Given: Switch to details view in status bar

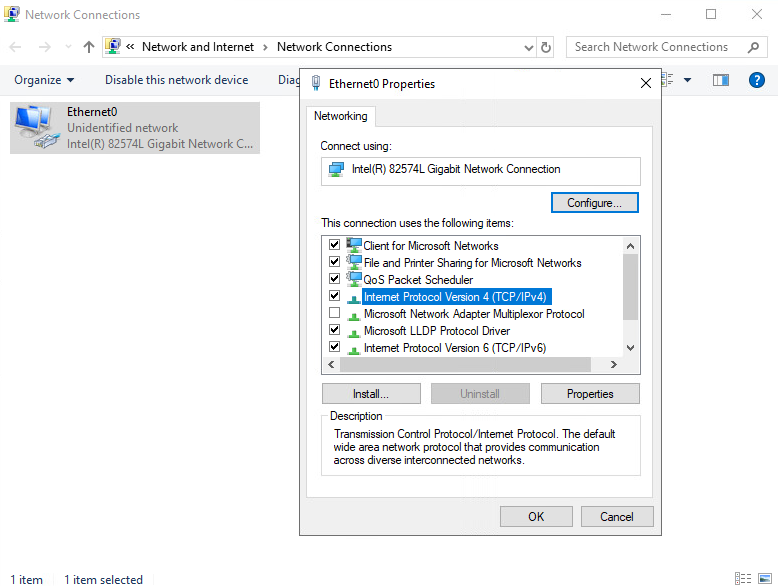Looking at the screenshot, I should click(743, 579).
